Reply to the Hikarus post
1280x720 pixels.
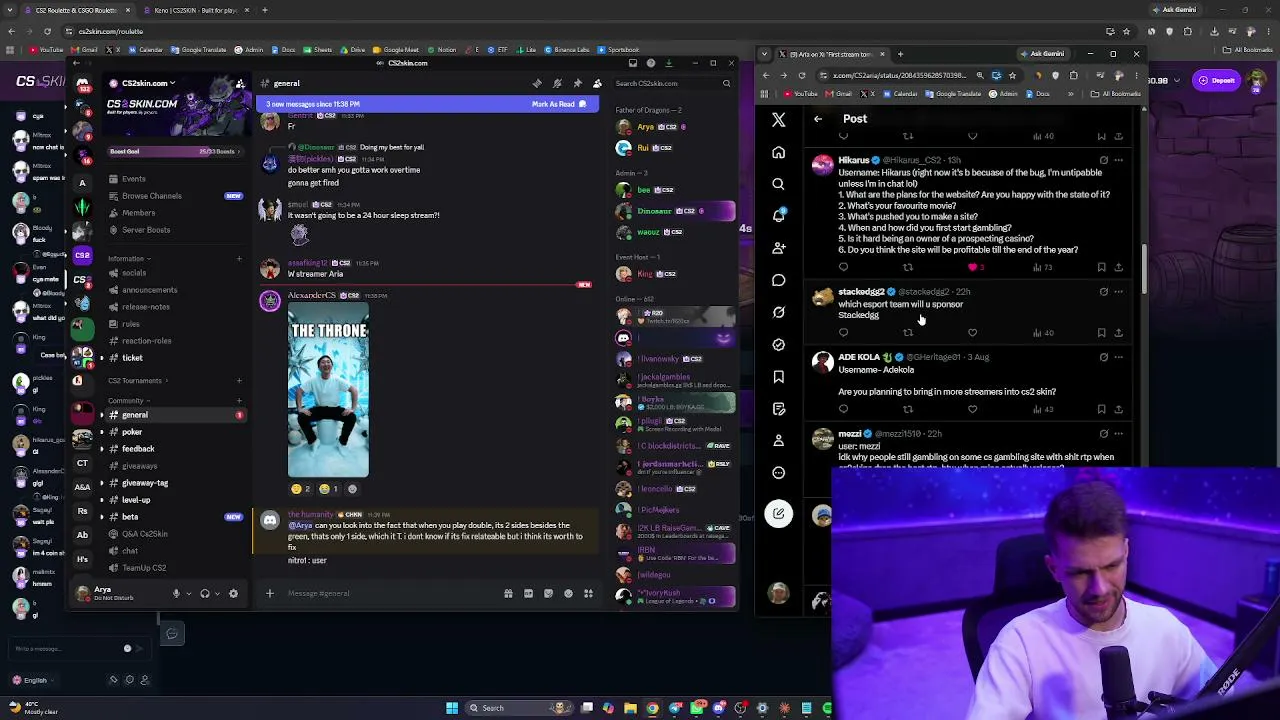(843, 267)
